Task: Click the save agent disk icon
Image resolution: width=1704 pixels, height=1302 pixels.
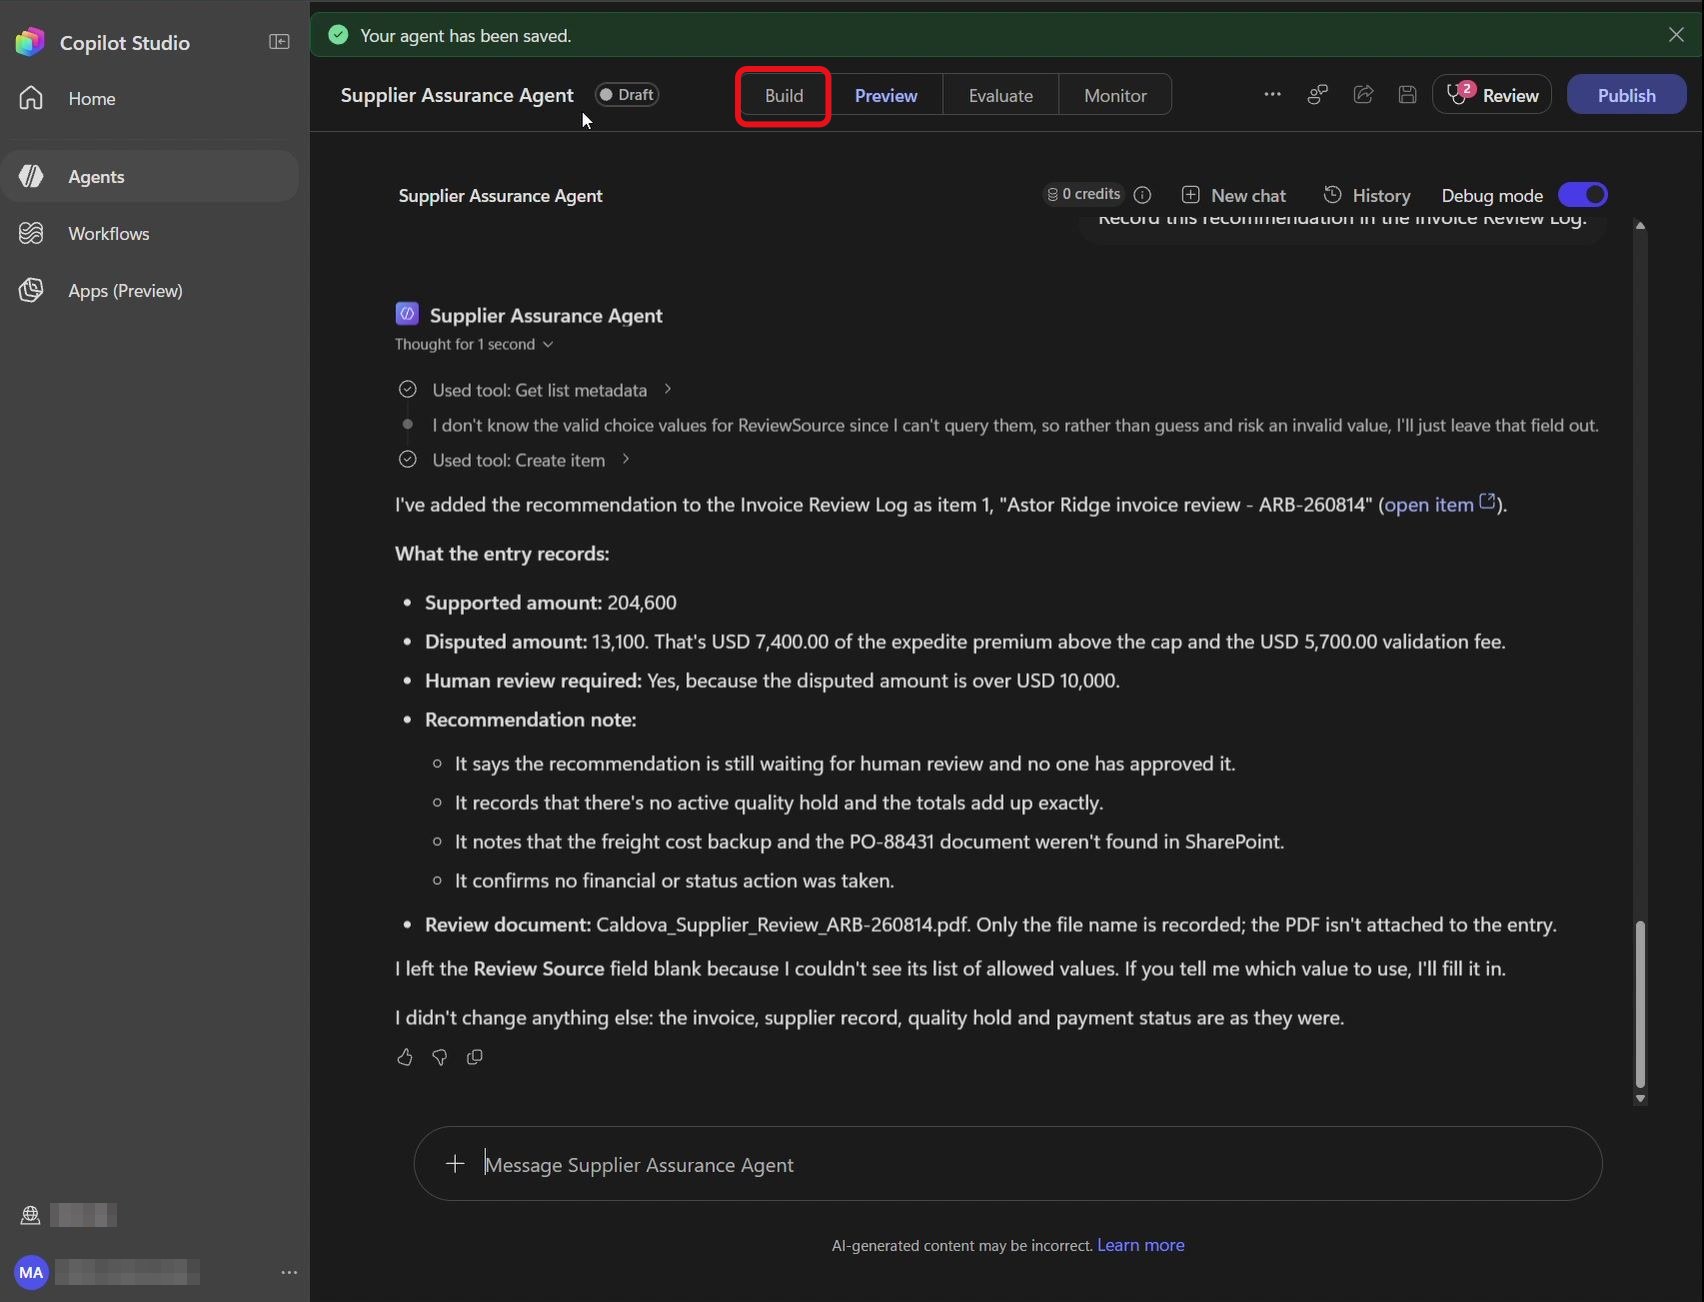Action: point(1407,94)
